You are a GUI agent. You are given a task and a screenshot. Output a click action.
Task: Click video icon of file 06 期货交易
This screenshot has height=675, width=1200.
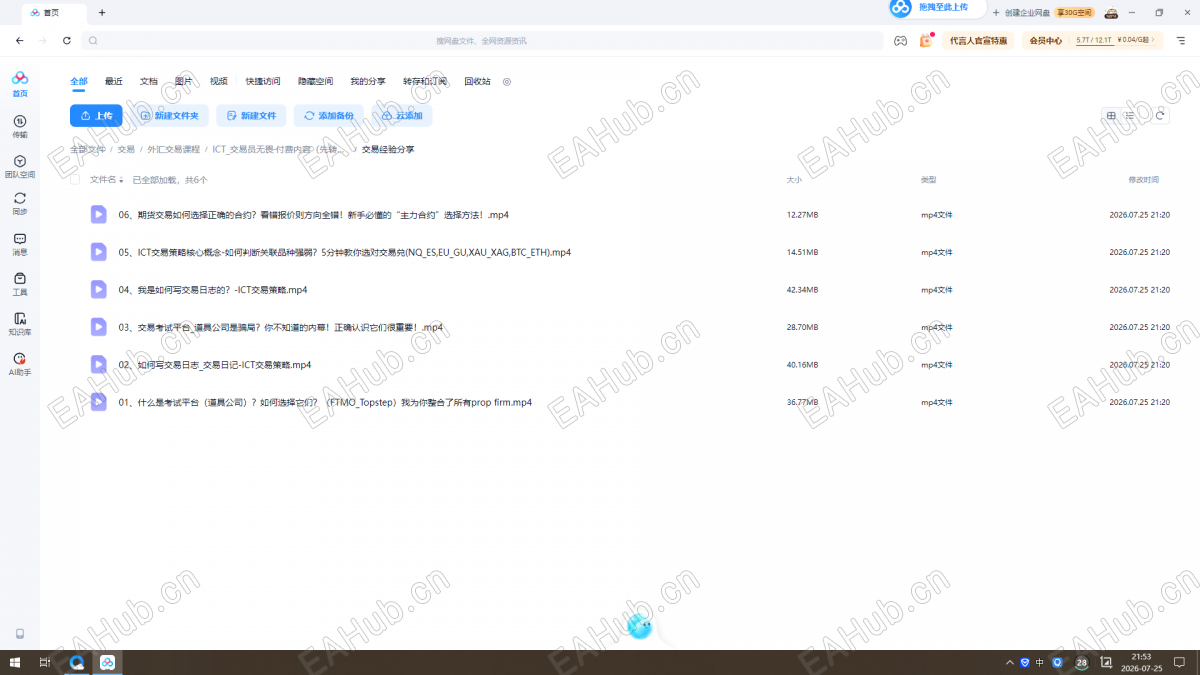(98, 214)
